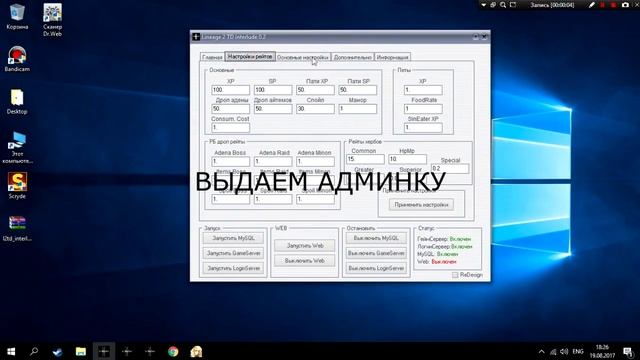
Task: Click the clock and date in taskbar
Action: coord(602,351)
